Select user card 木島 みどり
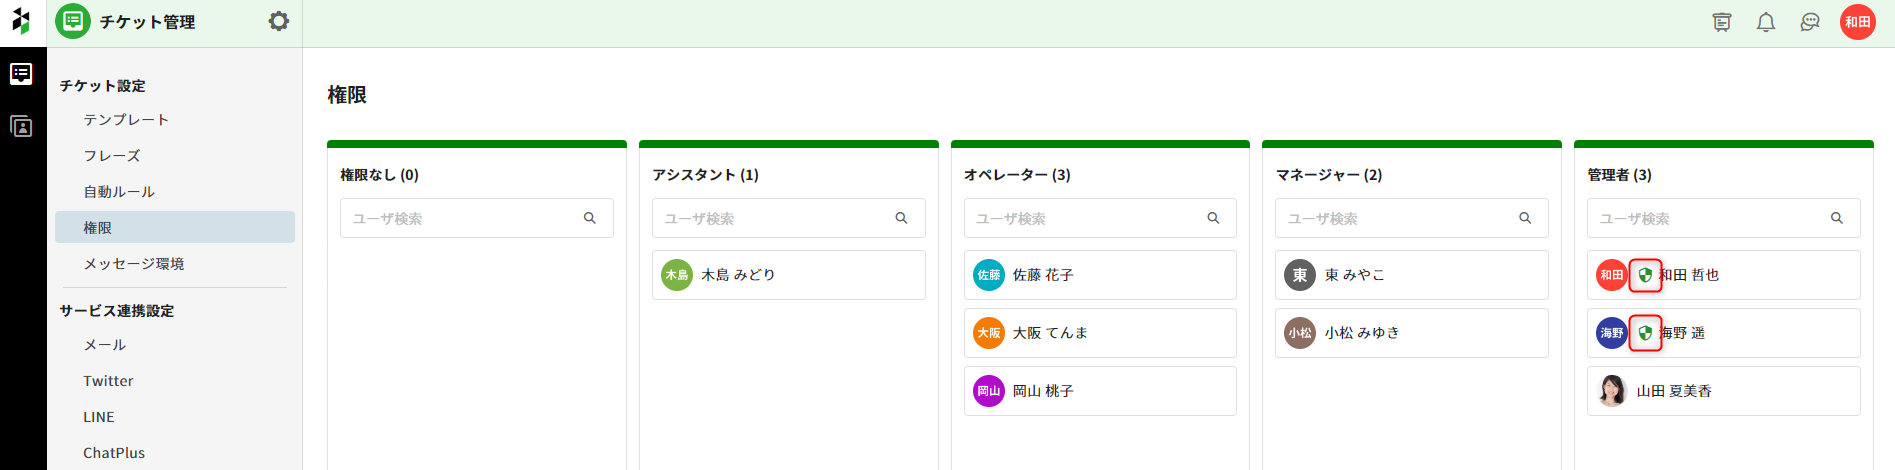The height and width of the screenshot is (470, 1895). [788, 275]
